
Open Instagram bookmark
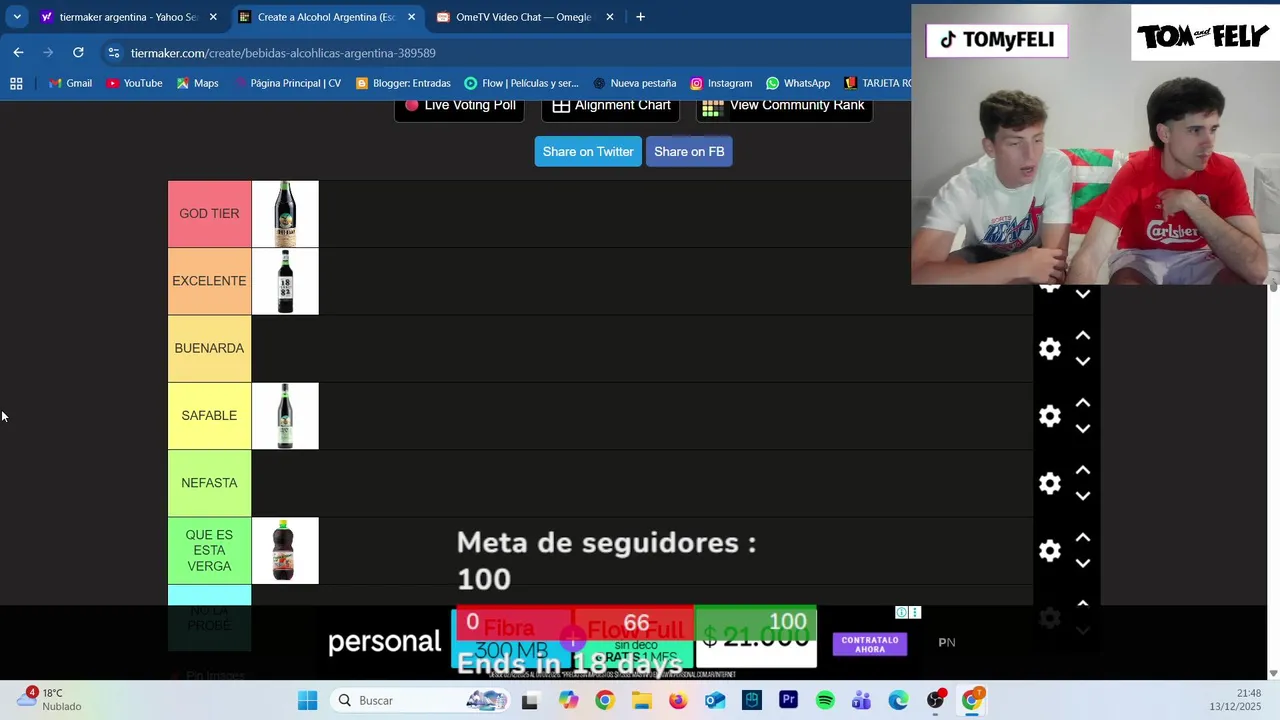pyautogui.click(x=721, y=83)
